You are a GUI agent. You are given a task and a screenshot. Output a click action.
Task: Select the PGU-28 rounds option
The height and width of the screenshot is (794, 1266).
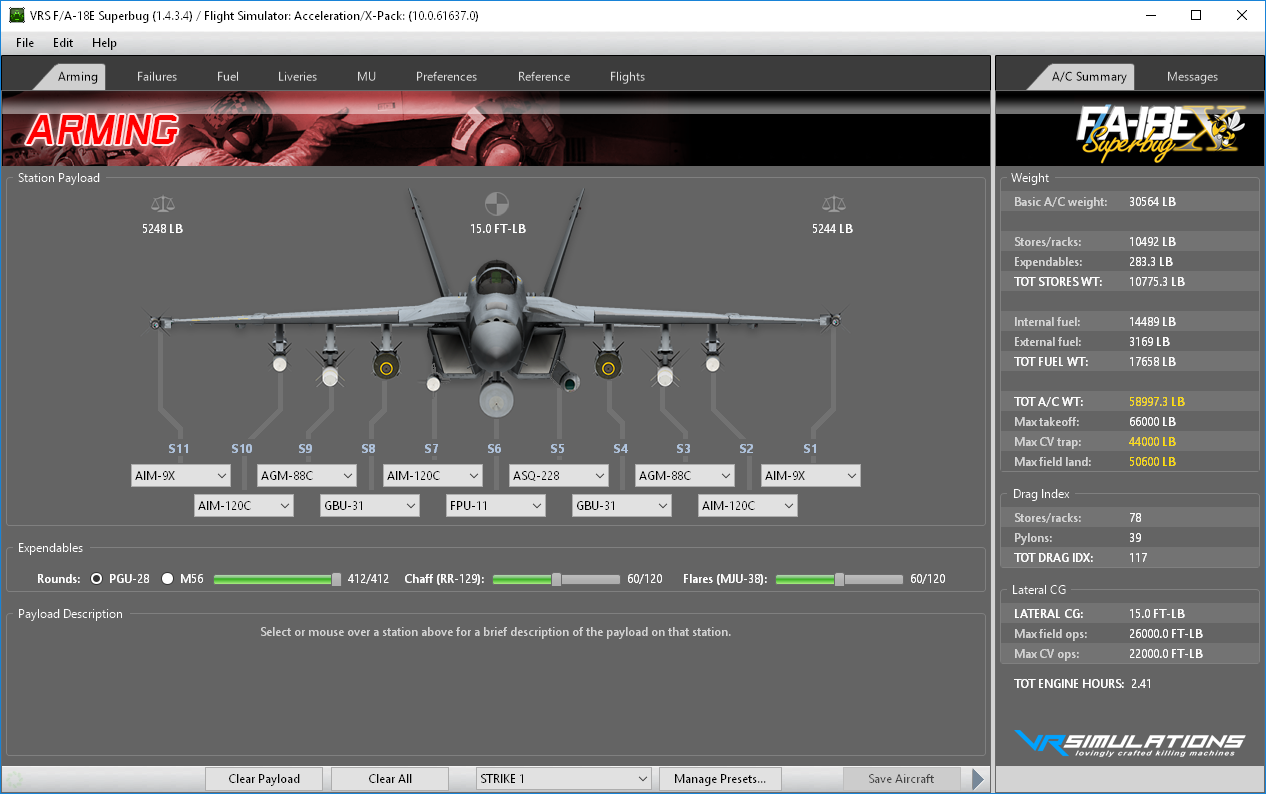97,579
